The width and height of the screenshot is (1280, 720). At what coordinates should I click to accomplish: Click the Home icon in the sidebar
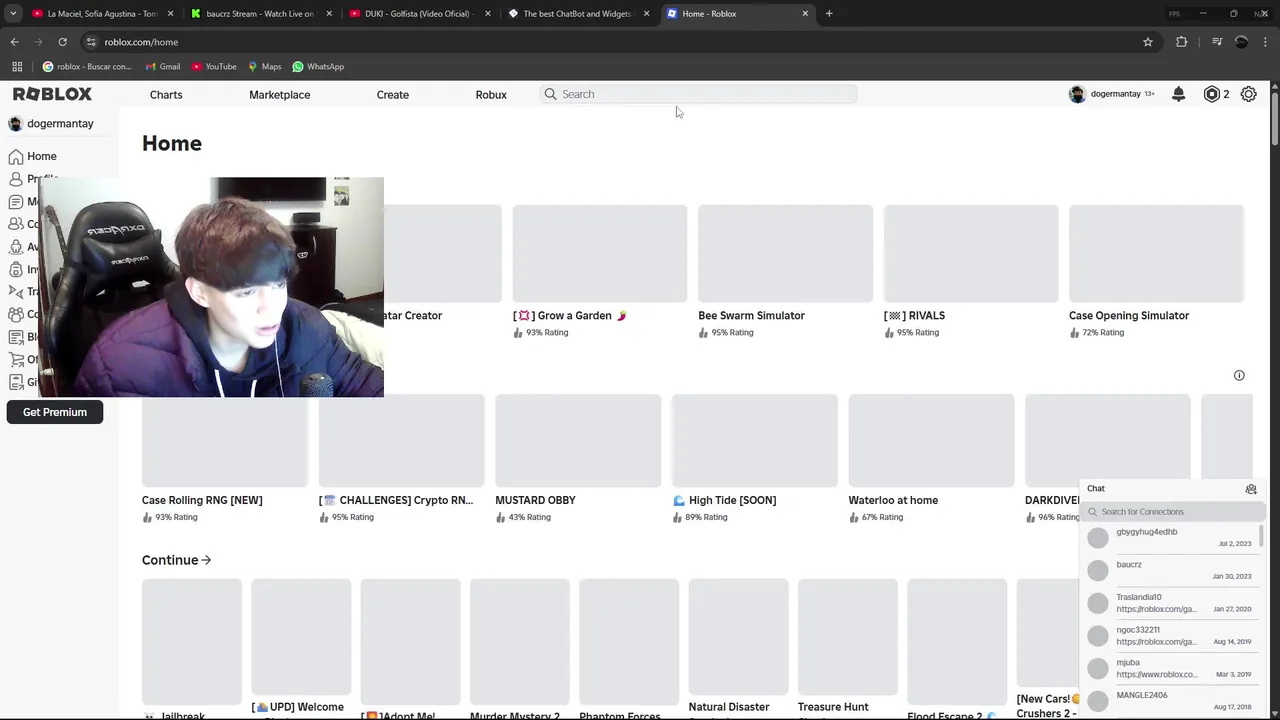point(15,156)
